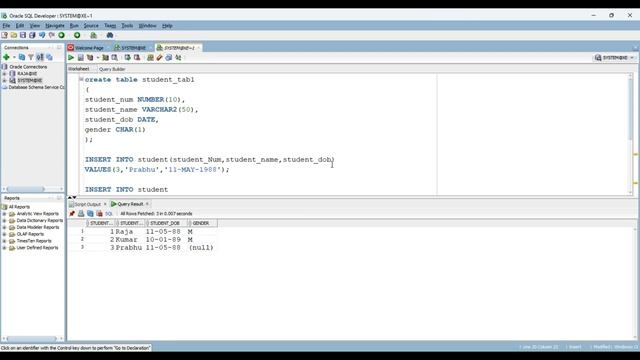Click the Run Script icon in worksheet toolbar

(80, 58)
